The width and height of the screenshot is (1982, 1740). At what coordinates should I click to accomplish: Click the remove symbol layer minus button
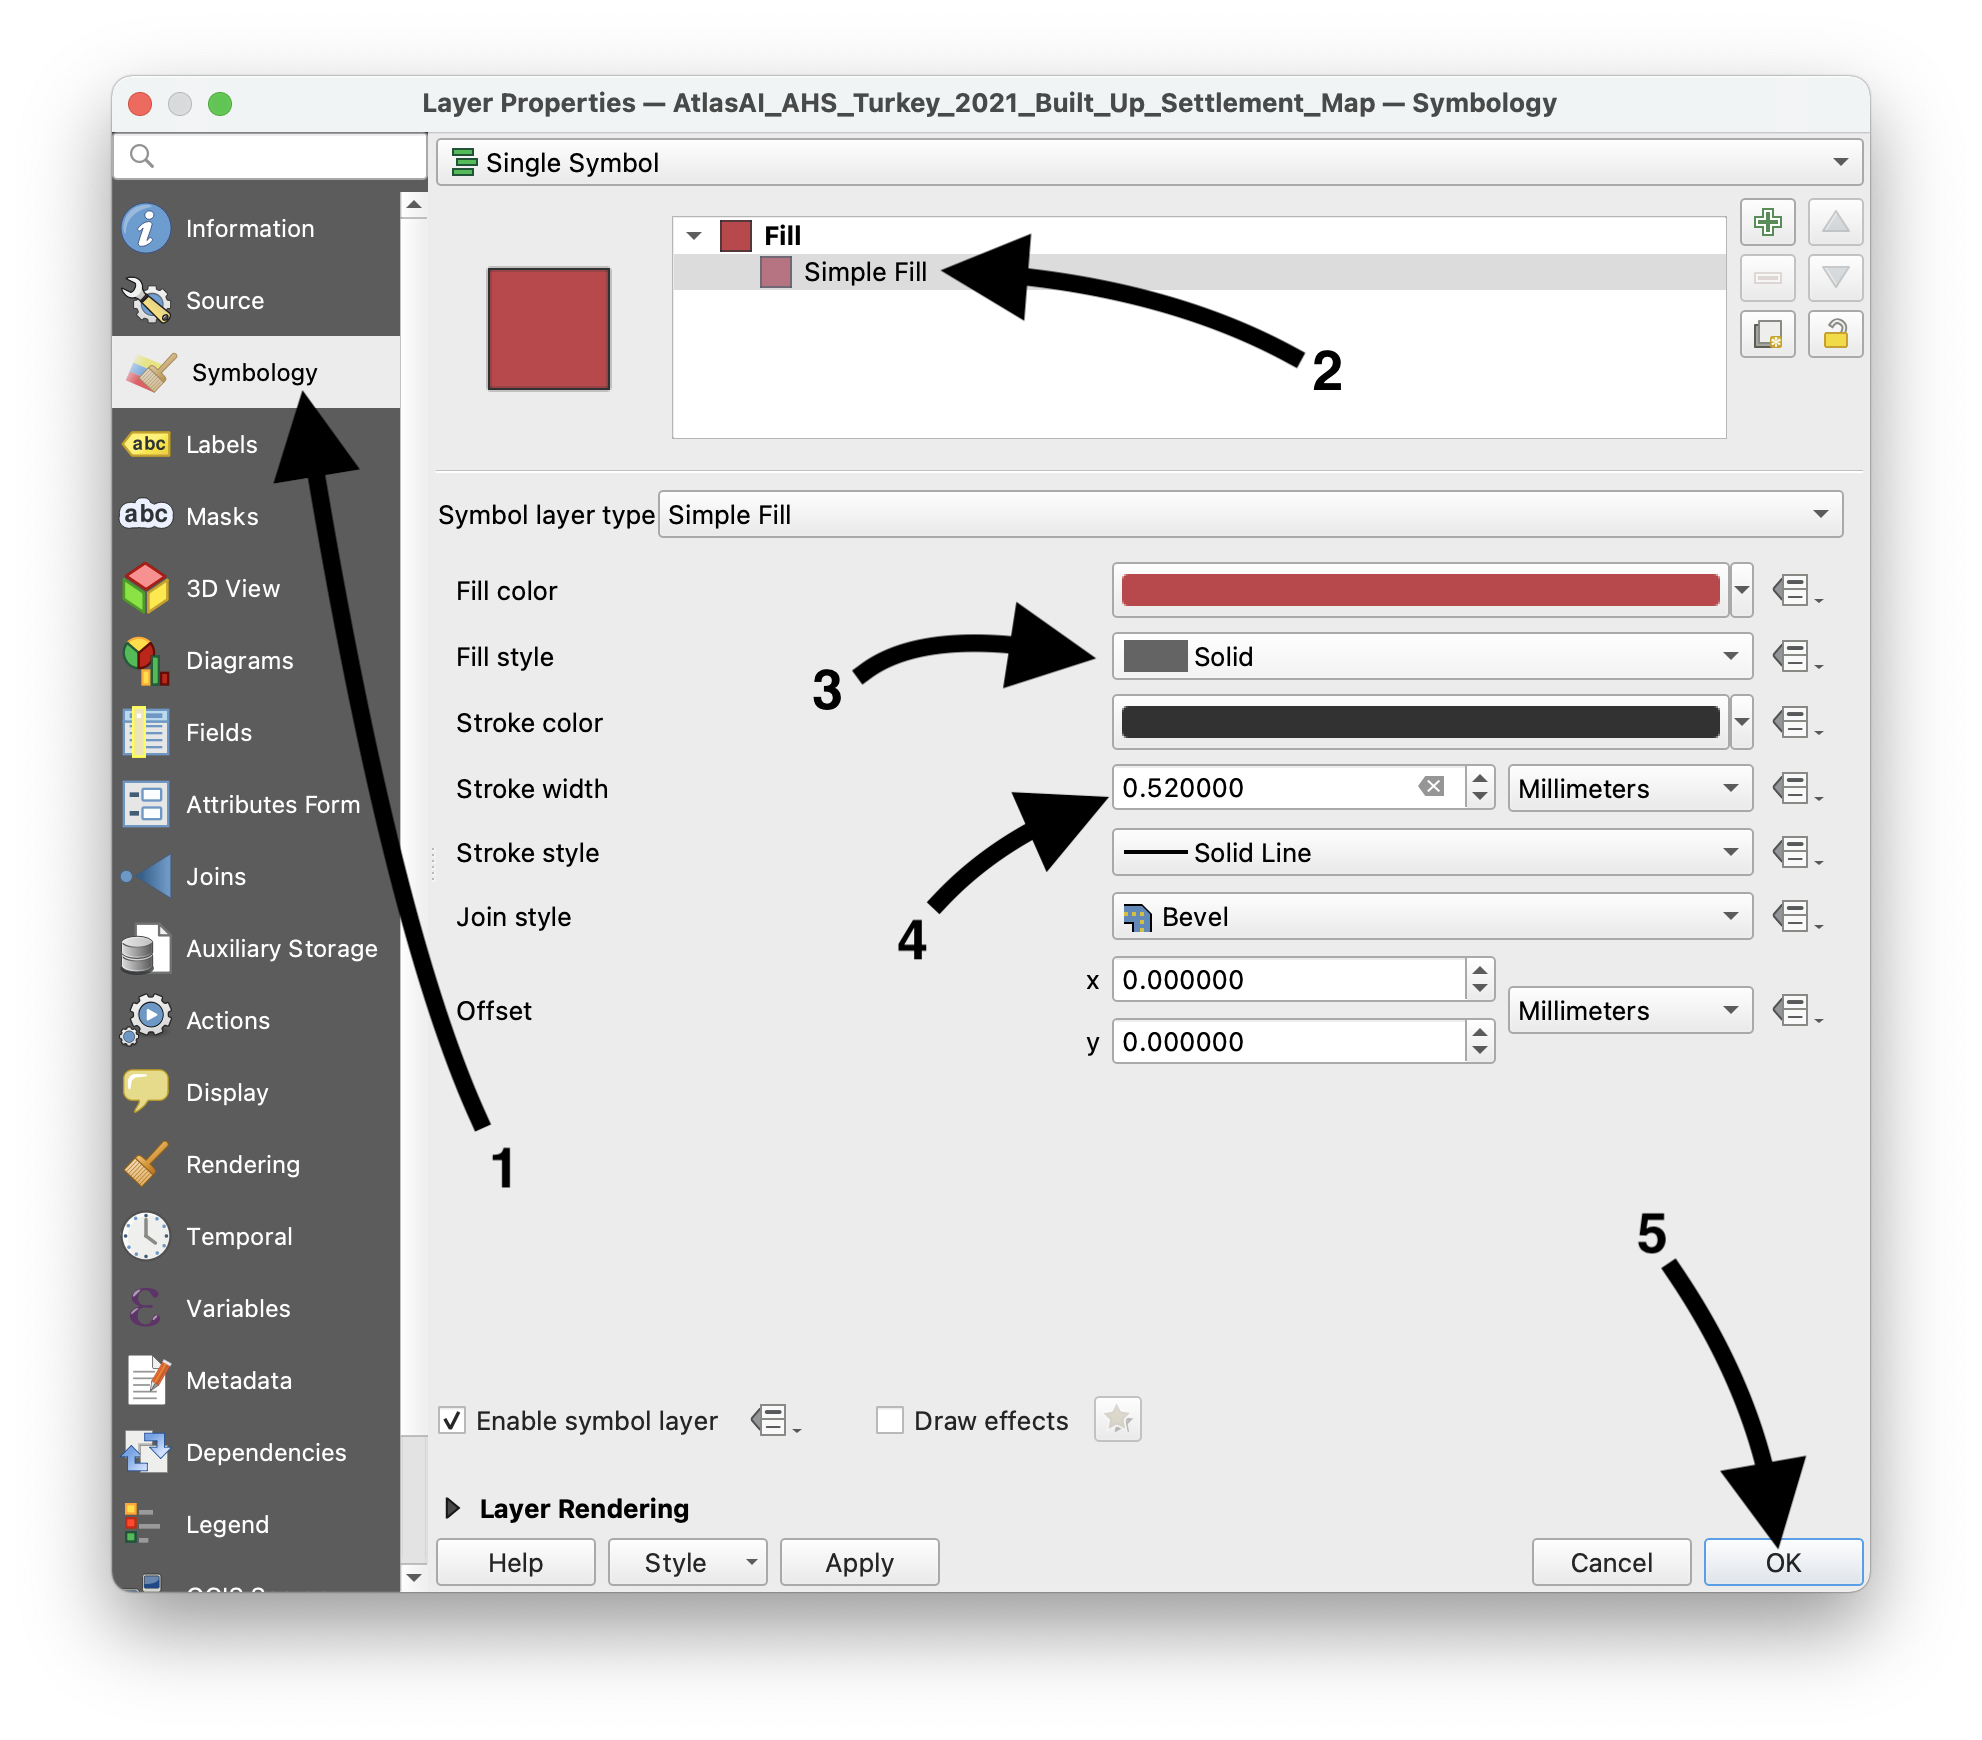click(1767, 278)
